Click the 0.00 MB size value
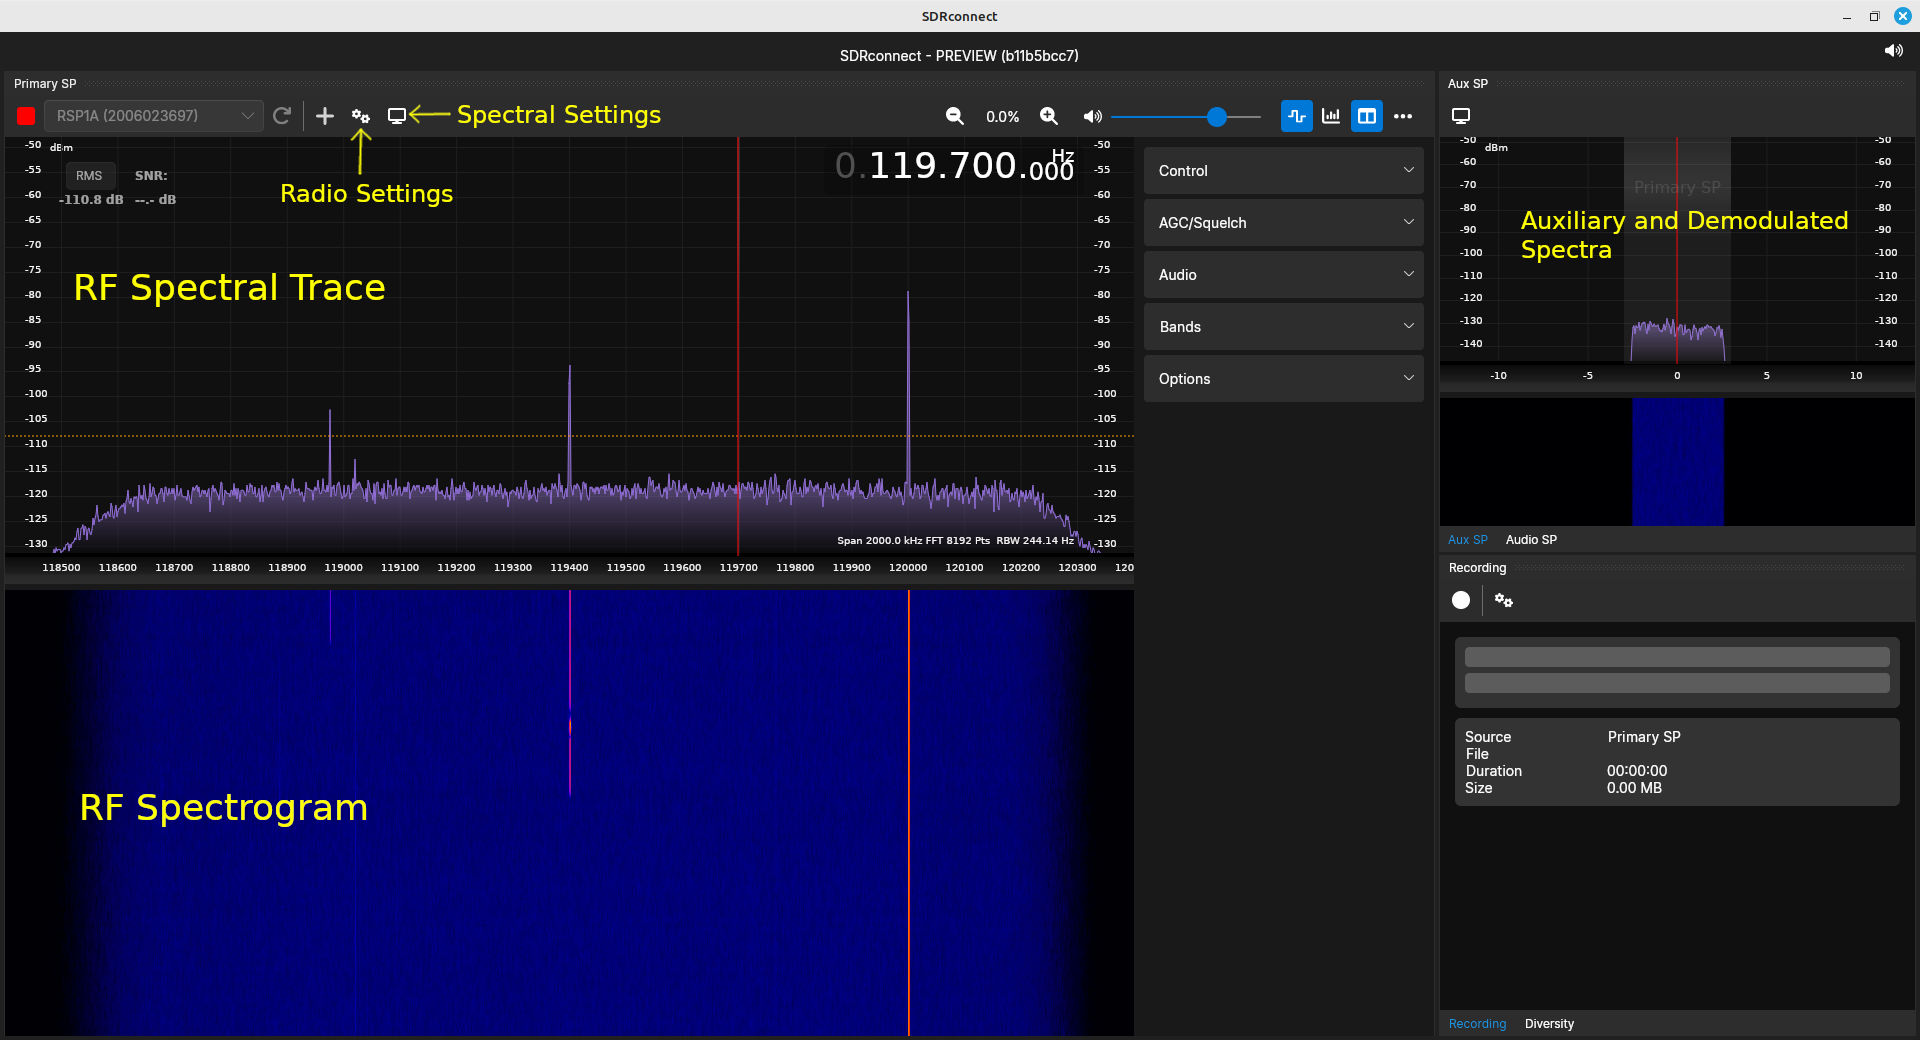 pos(1634,788)
